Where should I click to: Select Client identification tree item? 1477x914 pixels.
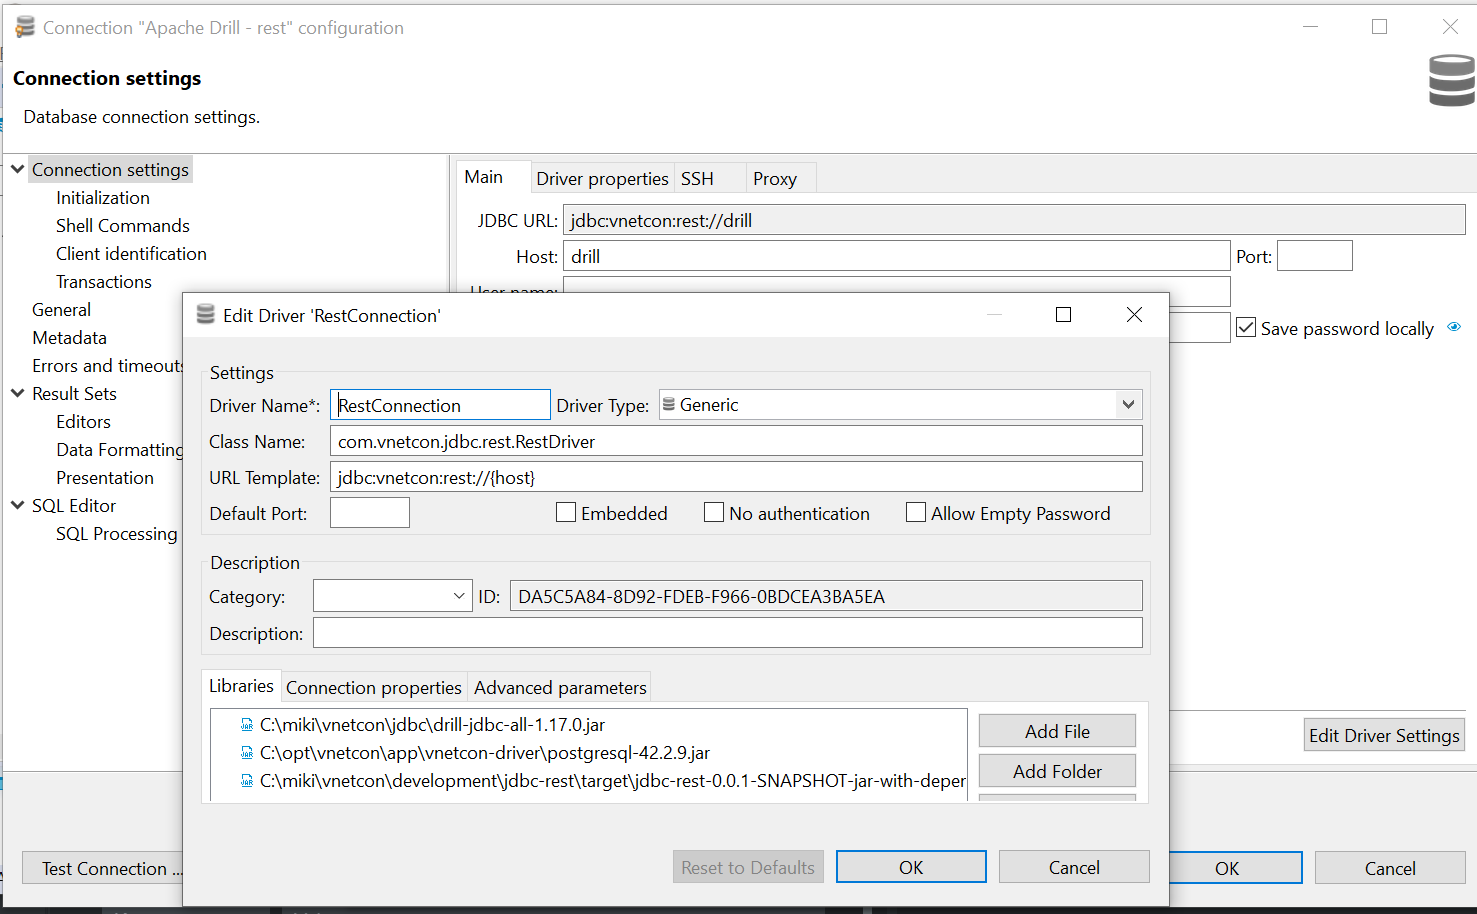(x=131, y=253)
